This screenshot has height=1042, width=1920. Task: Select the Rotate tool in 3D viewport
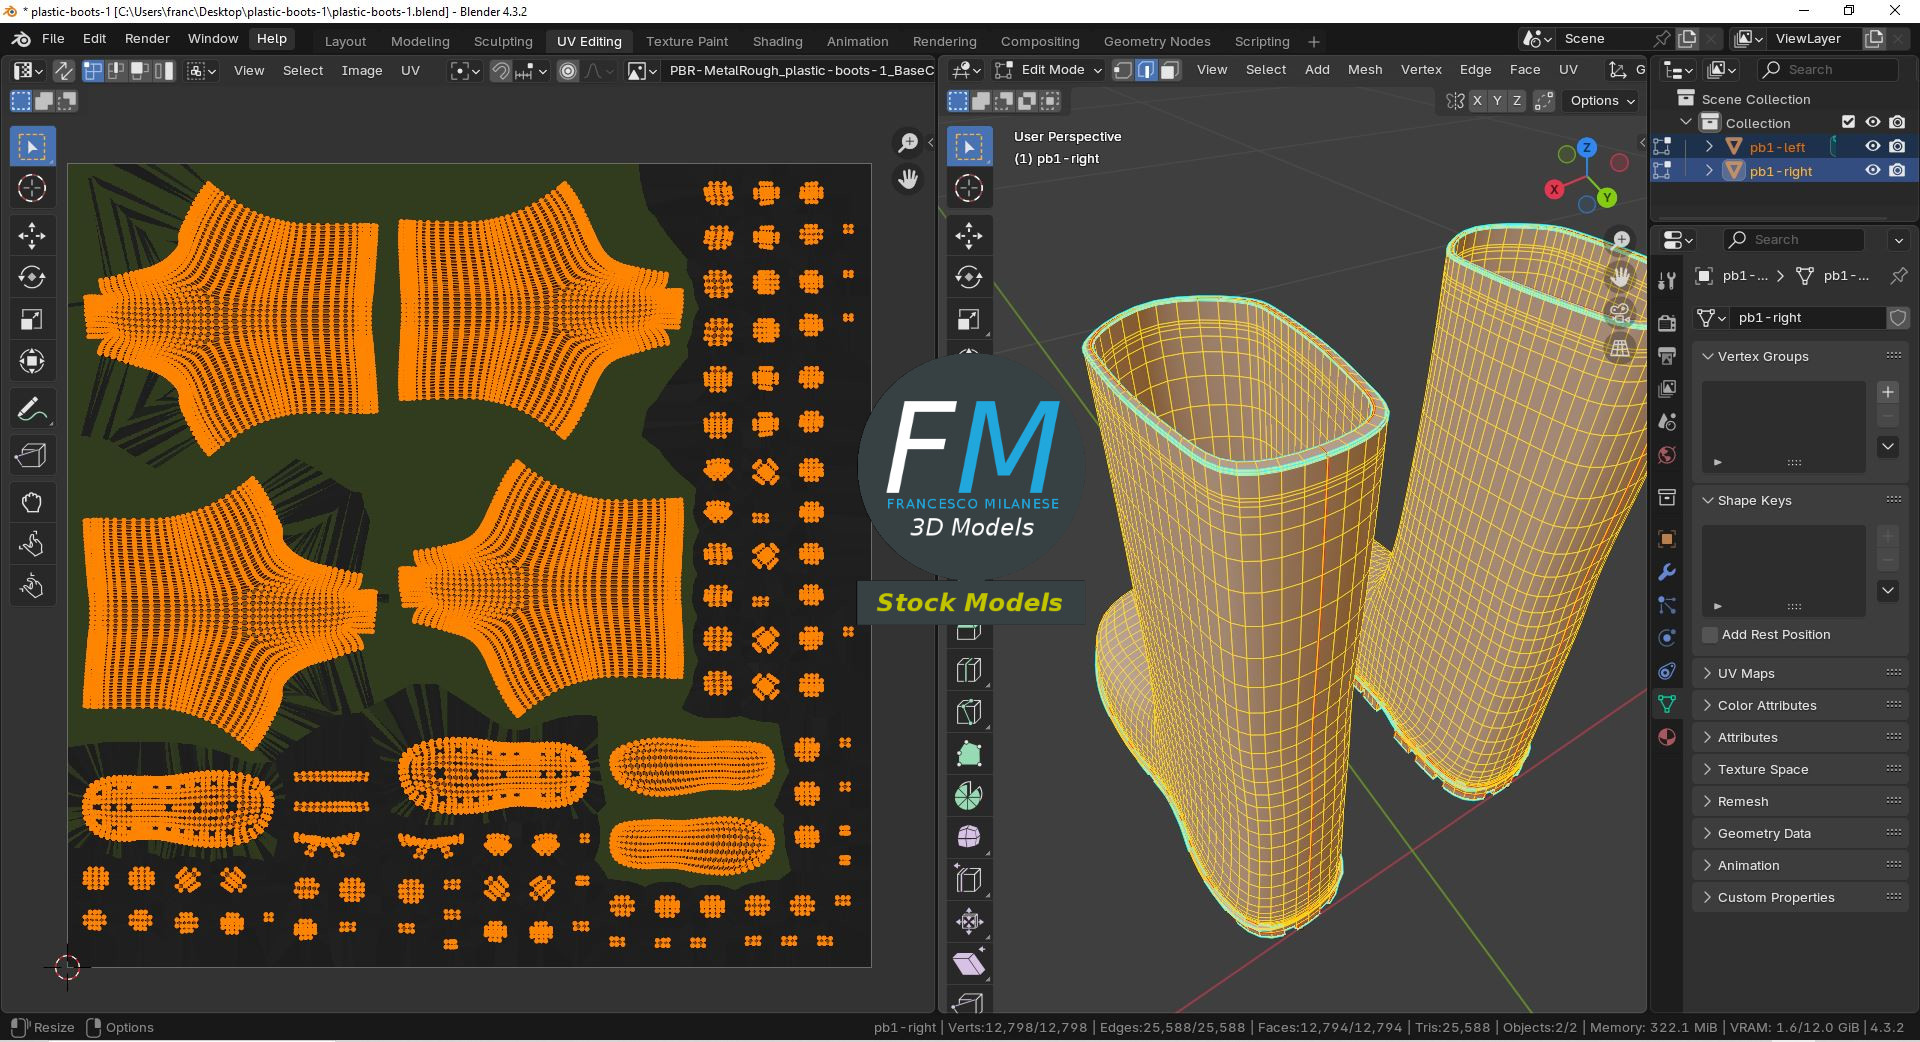[968, 278]
